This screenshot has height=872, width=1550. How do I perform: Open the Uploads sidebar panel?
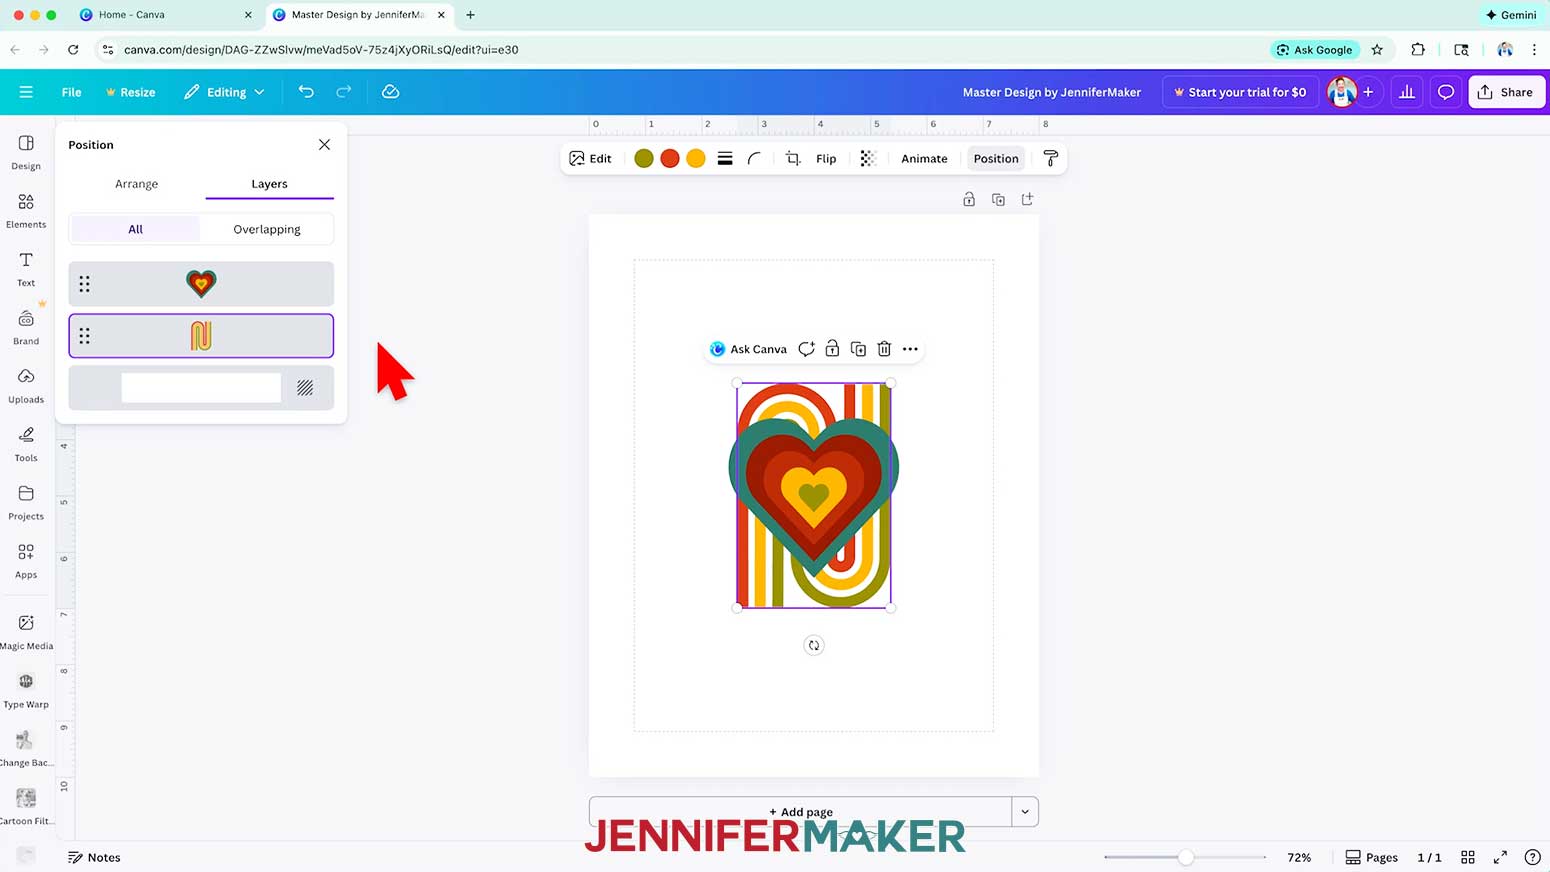pyautogui.click(x=26, y=385)
